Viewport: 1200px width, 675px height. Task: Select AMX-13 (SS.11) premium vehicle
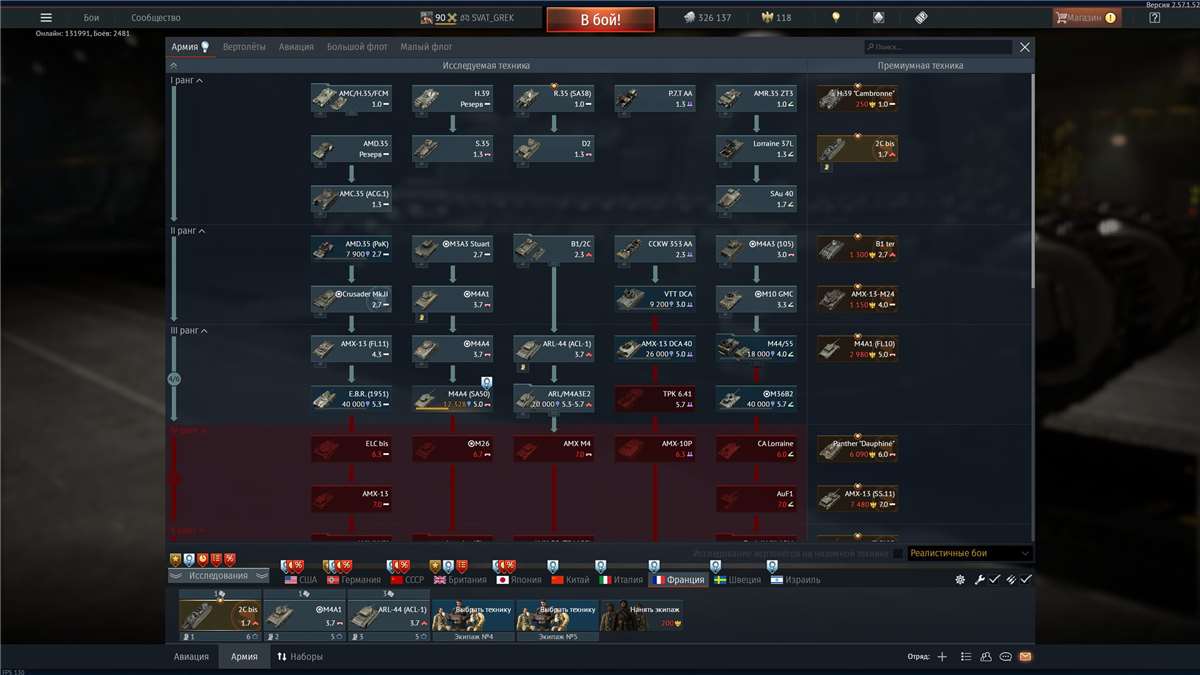[x=857, y=499]
